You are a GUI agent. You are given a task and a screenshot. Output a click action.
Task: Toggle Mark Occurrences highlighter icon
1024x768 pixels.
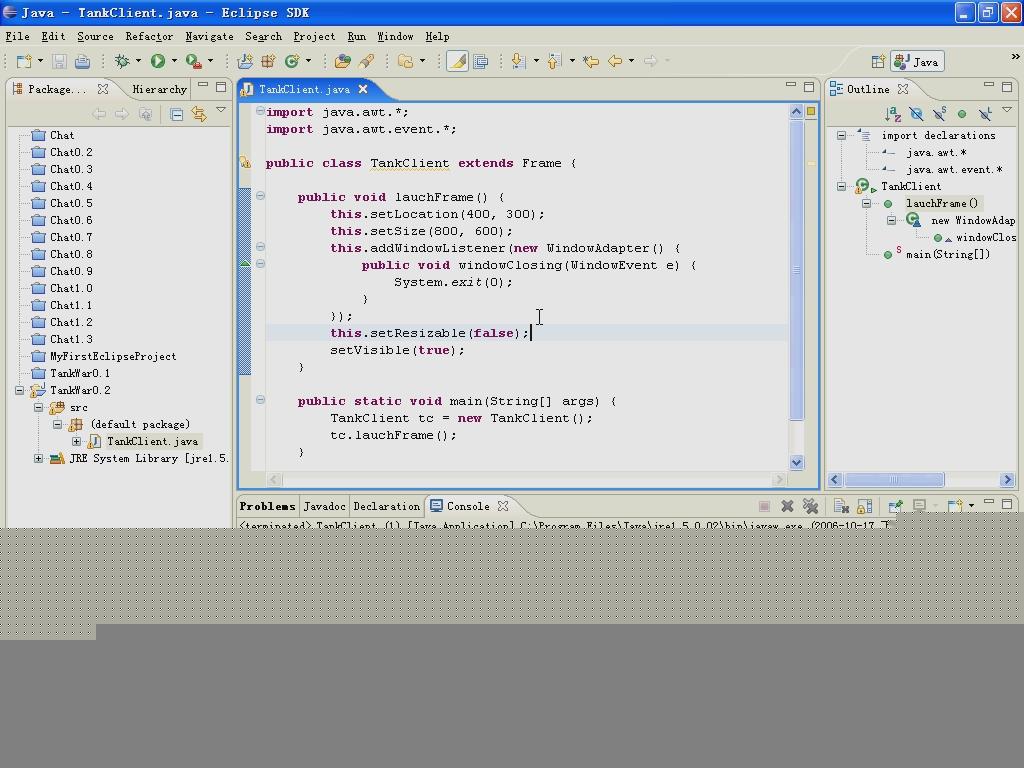click(457, 61)
